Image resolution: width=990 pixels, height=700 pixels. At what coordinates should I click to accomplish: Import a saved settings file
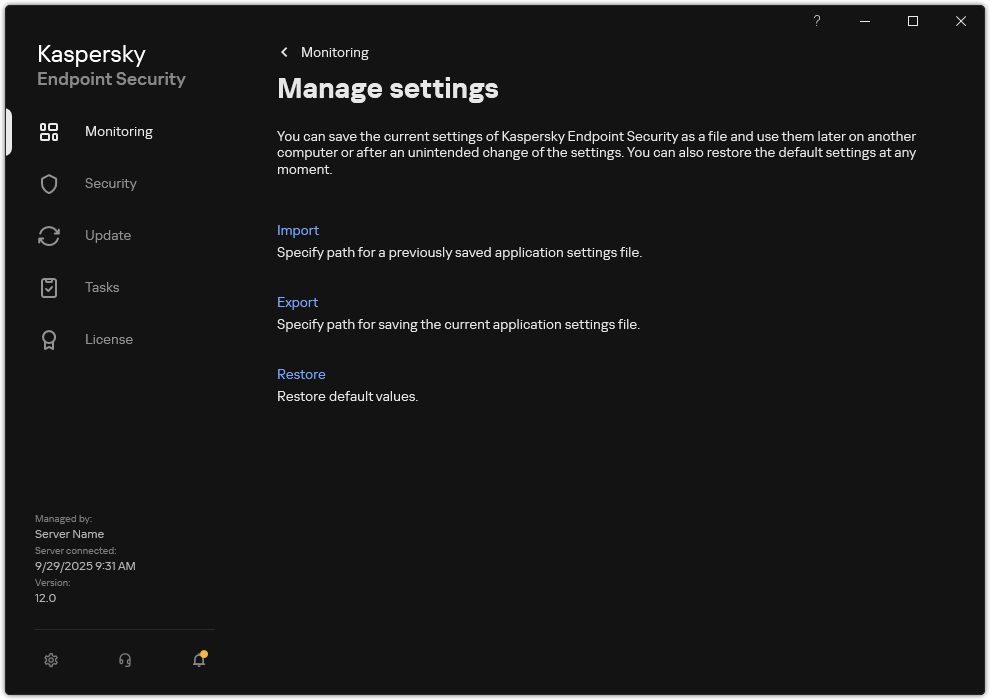click(x=298, y=230)
